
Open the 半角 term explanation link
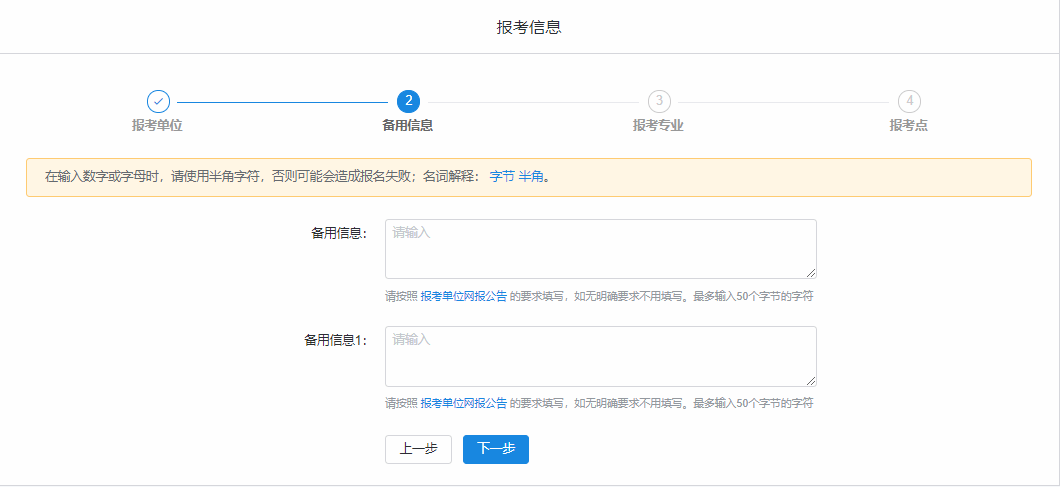click(x=531, y=177)
